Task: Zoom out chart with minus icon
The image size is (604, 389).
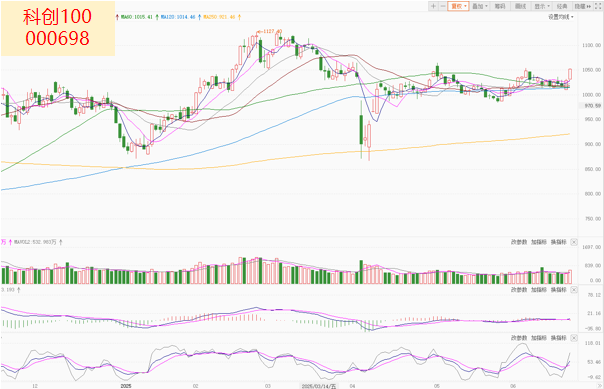Action: coord(443,6)
